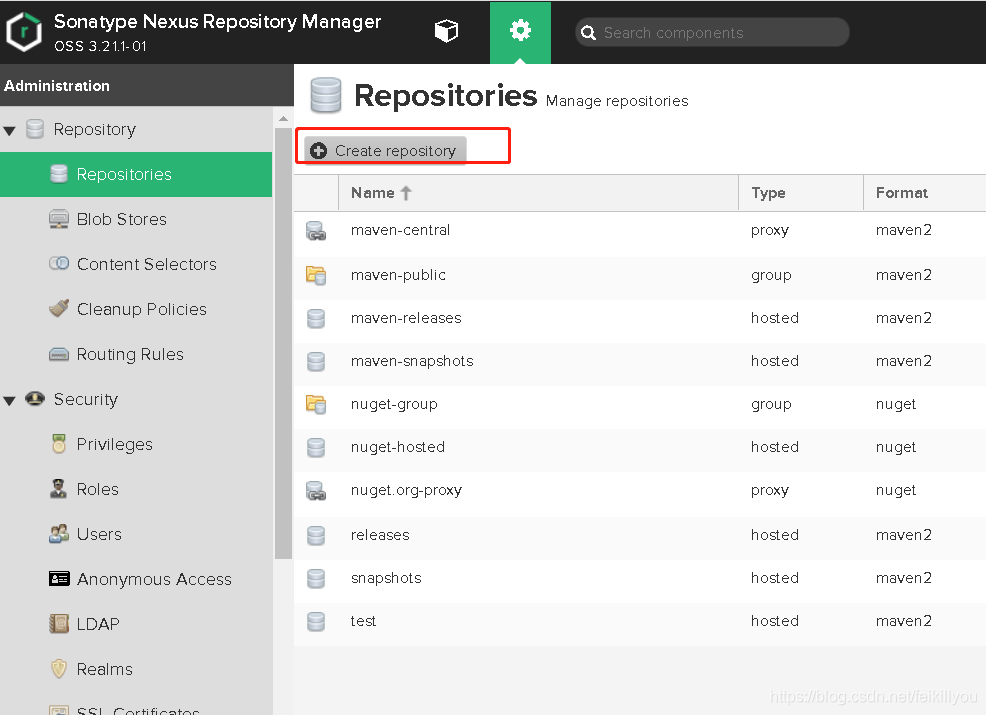Open the maven-central repository
986x715 pixels.
pos(400,230)
